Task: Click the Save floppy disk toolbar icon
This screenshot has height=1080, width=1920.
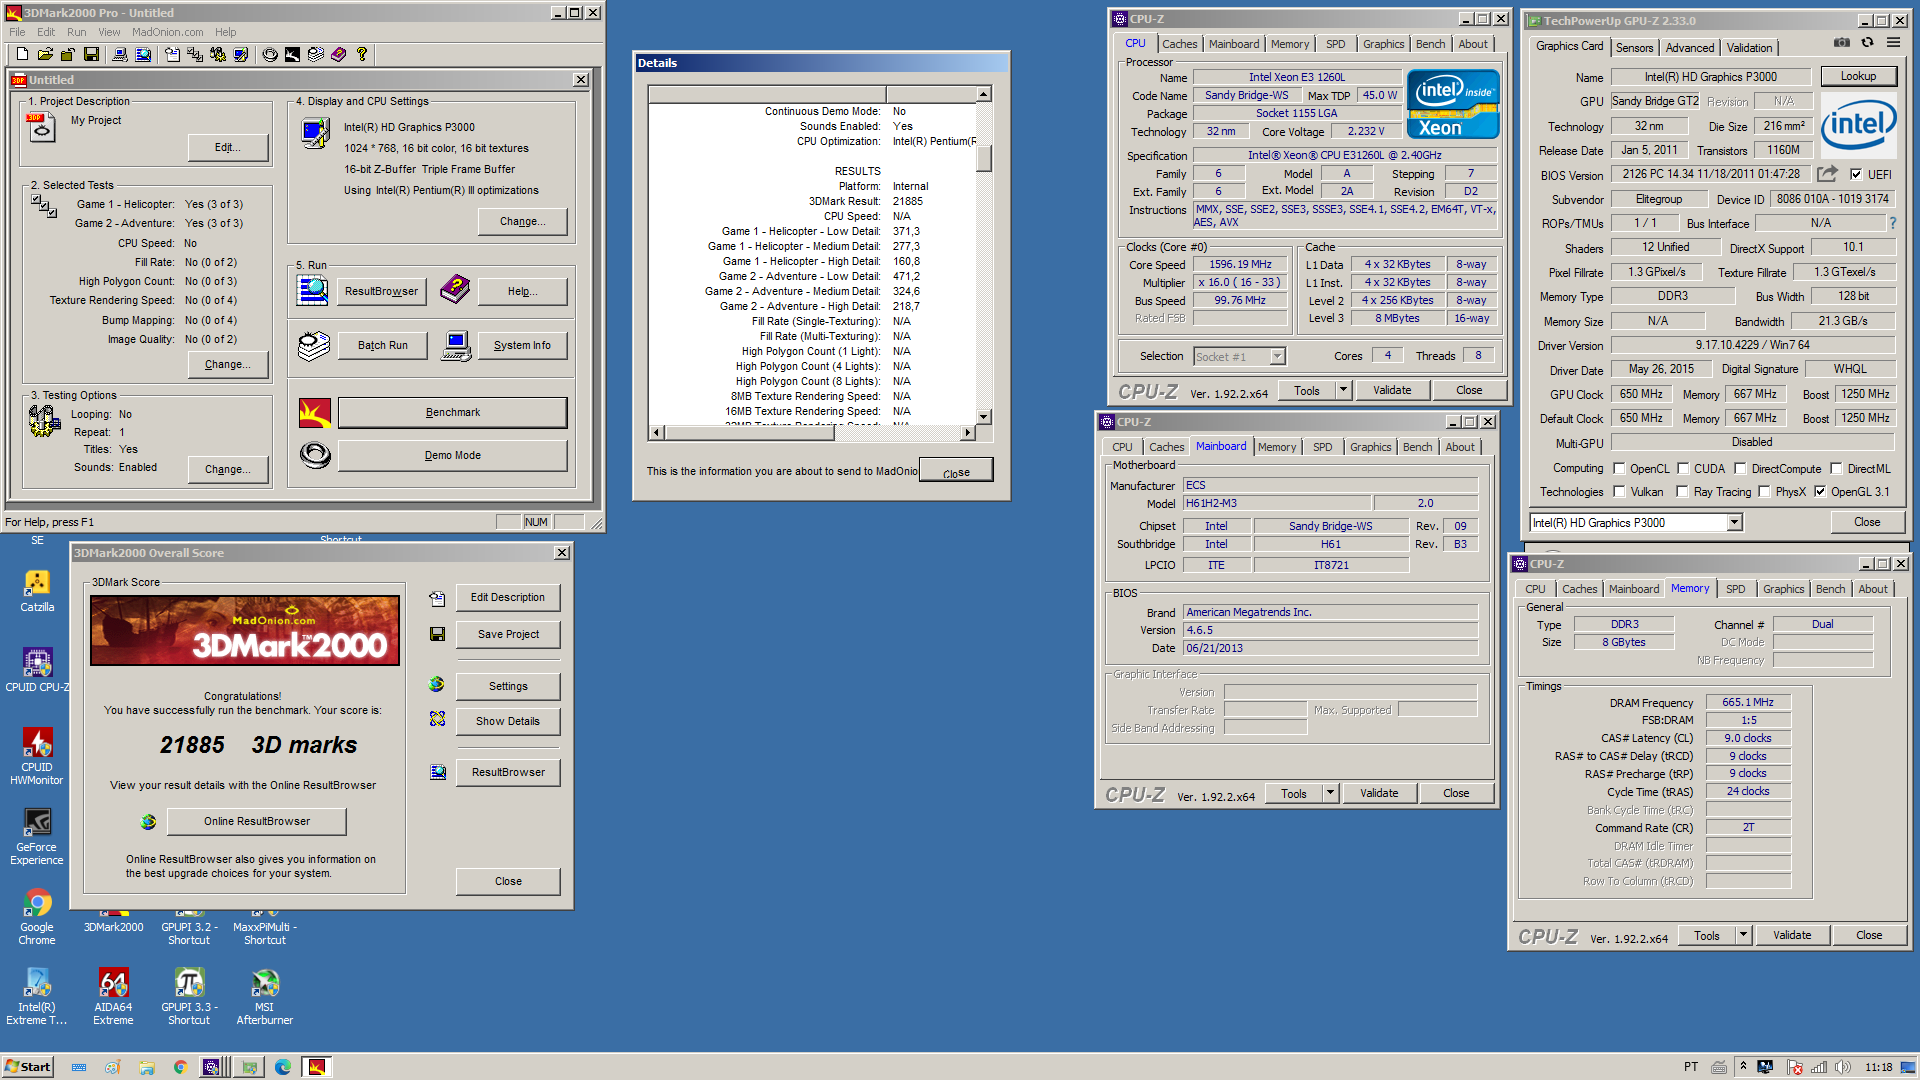Action: coord(91,55)
